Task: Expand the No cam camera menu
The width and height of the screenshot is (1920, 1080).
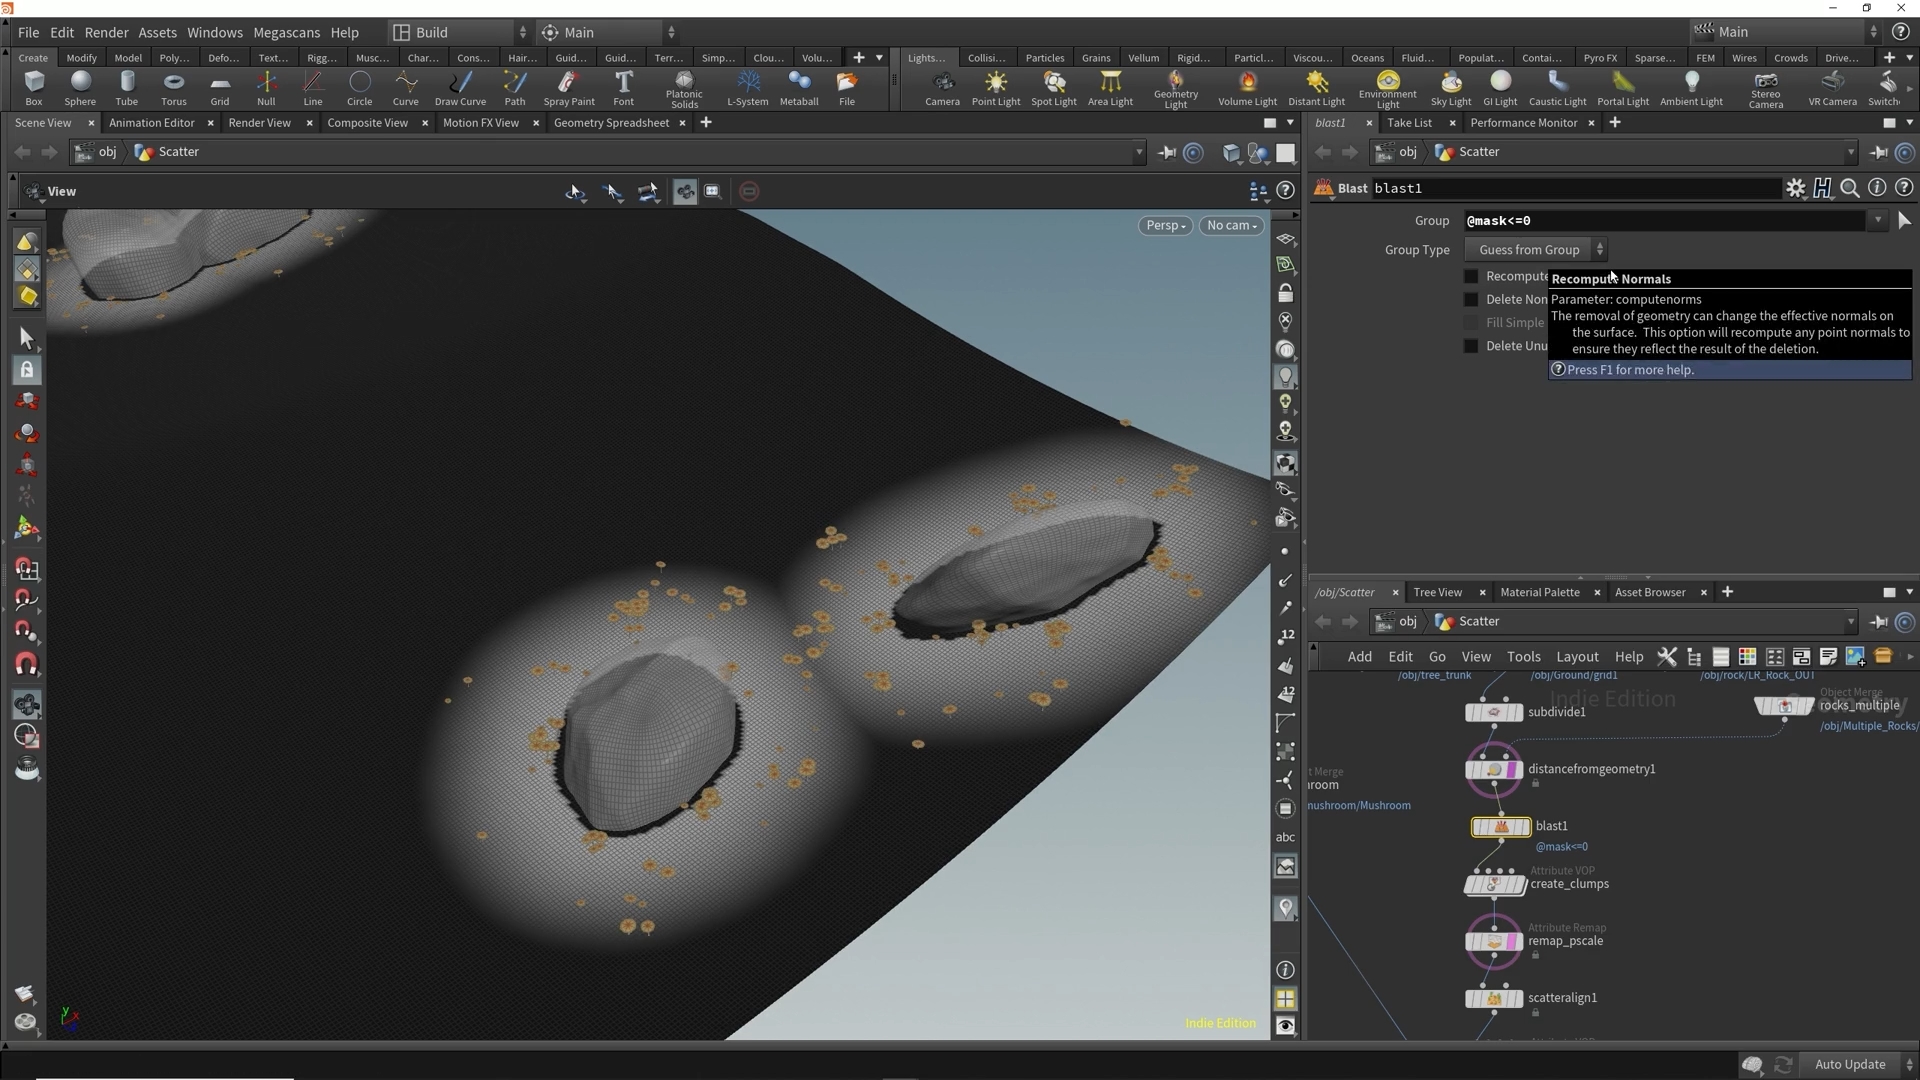Action: 1231,225
